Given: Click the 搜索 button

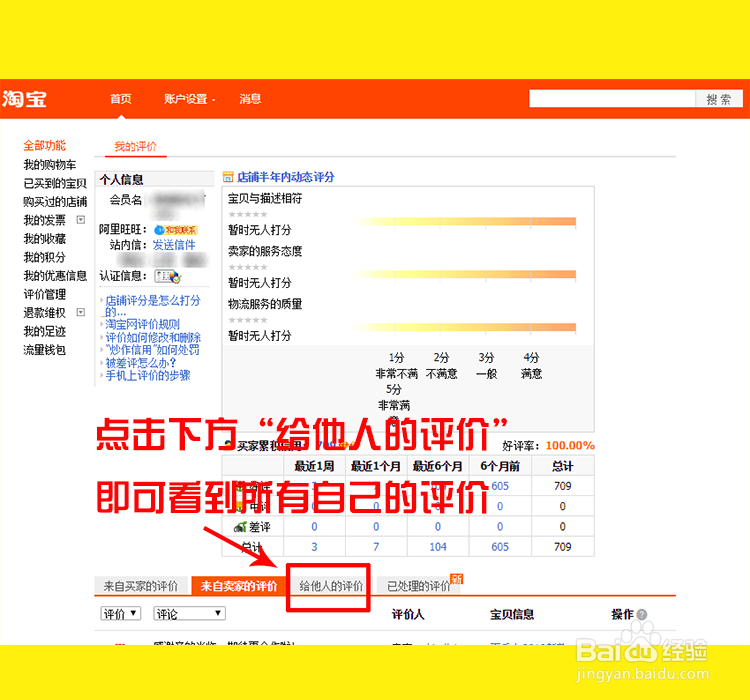Looking at the screenshot, I should point(719,99).
